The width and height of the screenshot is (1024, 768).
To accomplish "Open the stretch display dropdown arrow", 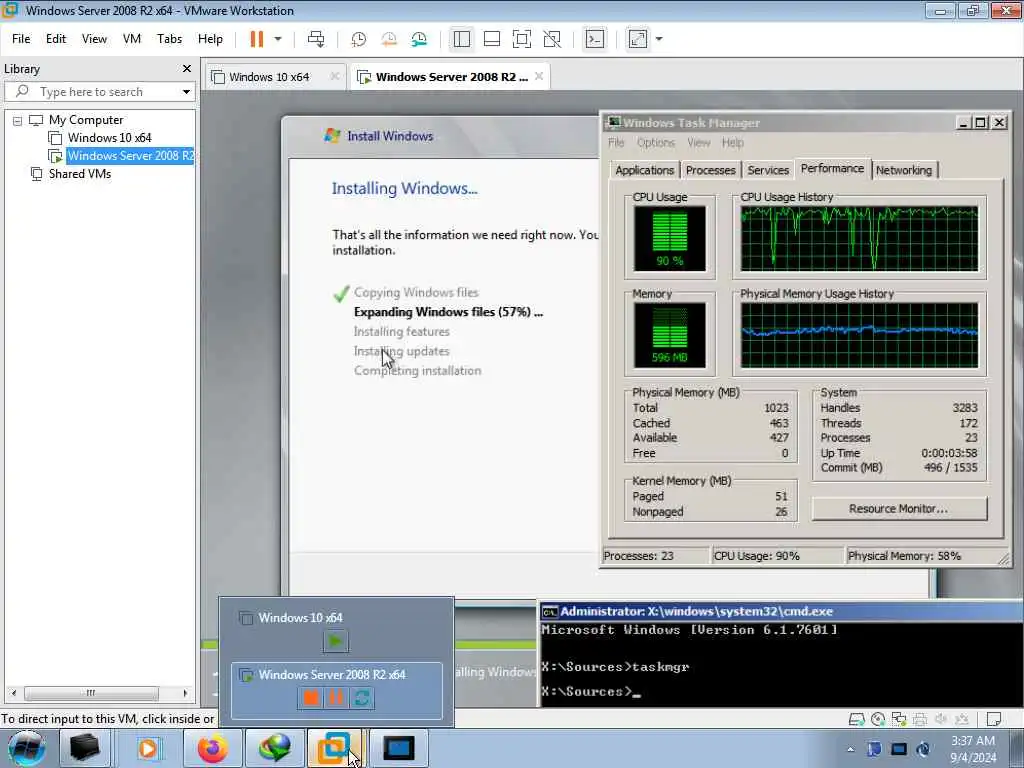I will click(x=659, y=39).
